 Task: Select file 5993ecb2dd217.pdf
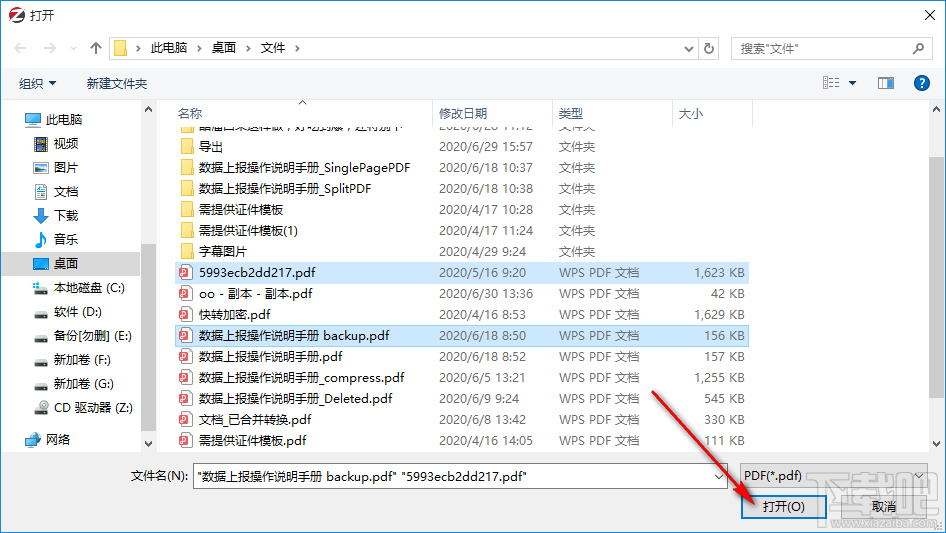(462, 273)
